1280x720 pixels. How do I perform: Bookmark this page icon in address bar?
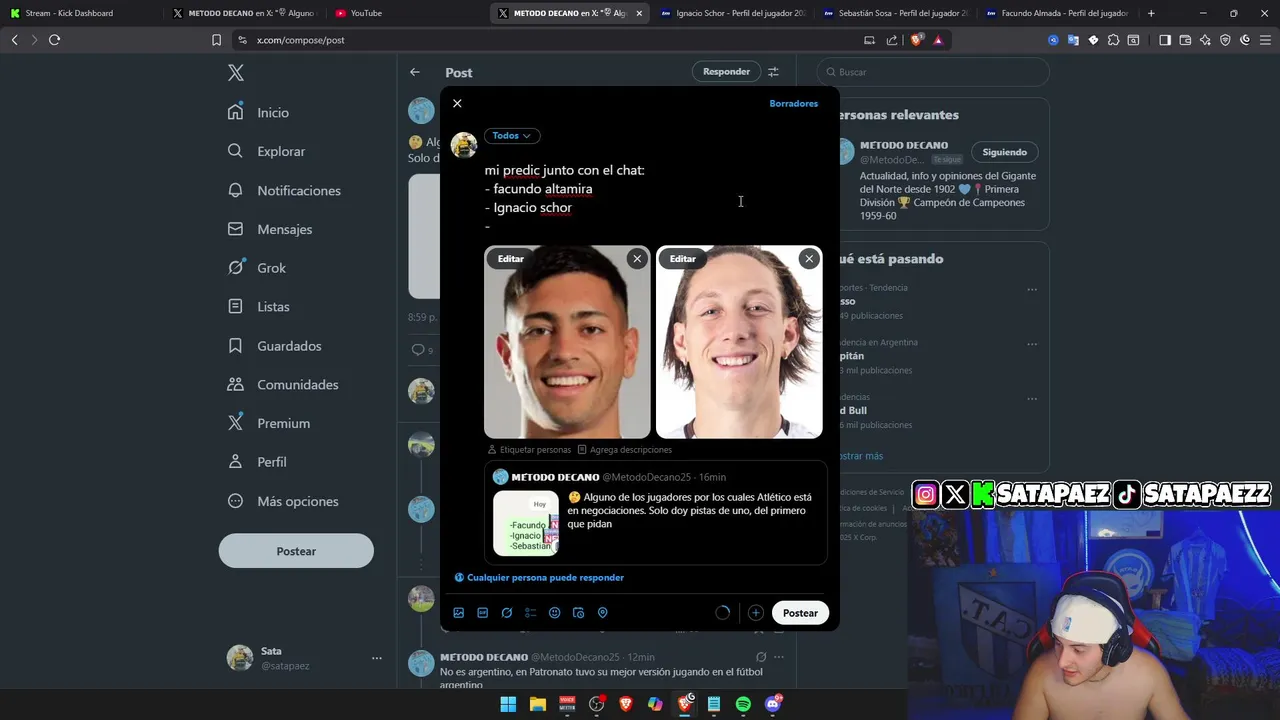[216, 40]
